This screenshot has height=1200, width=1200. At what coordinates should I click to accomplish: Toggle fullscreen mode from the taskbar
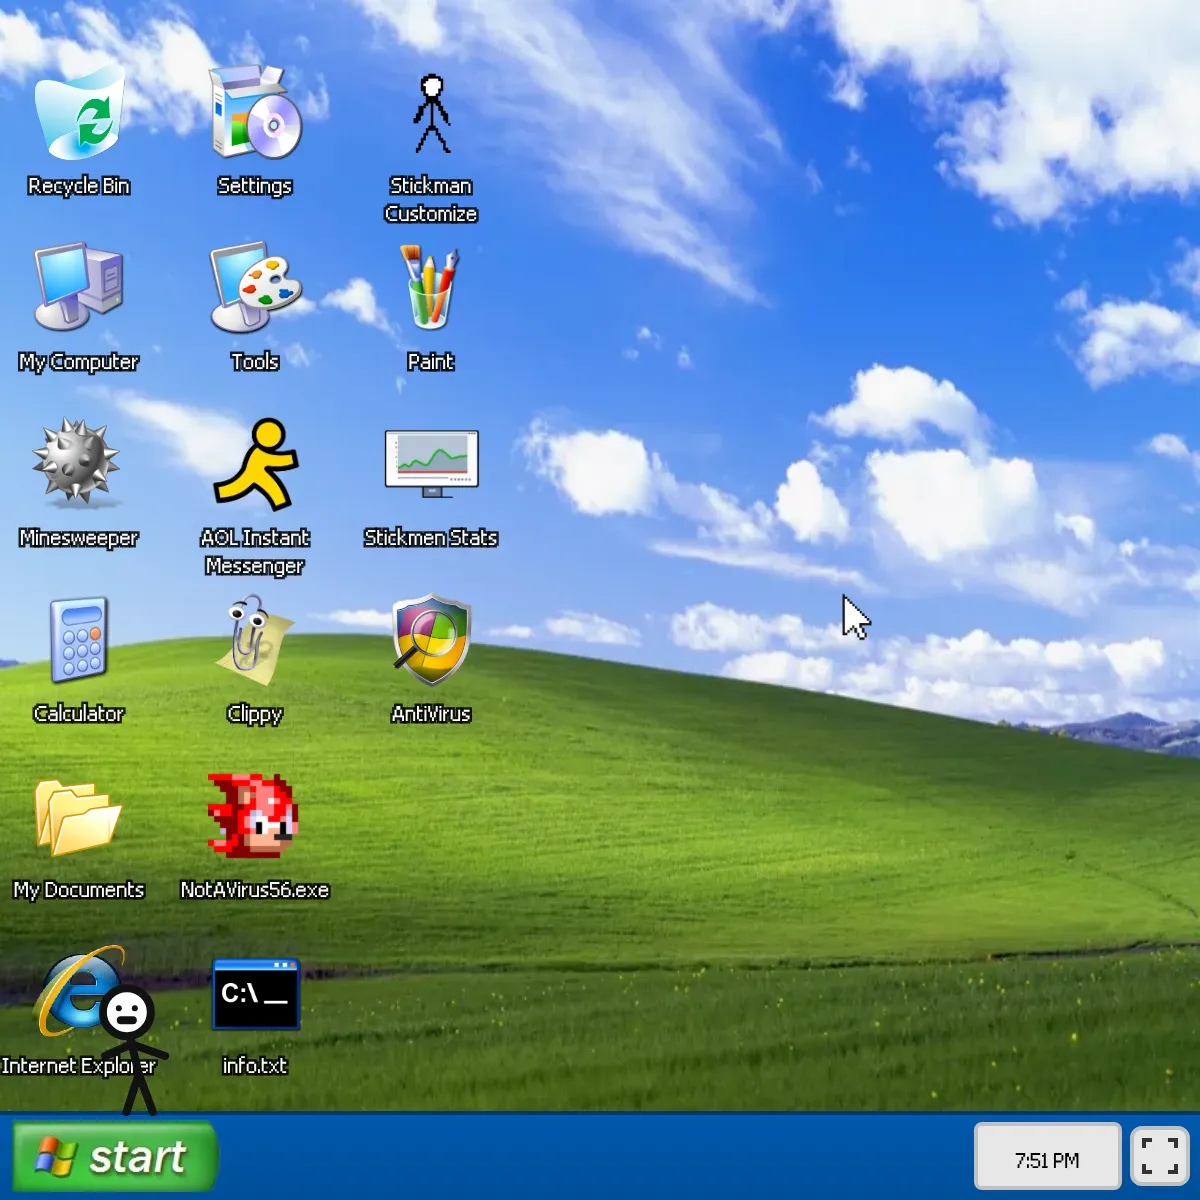click(x=1159, y=1155)
